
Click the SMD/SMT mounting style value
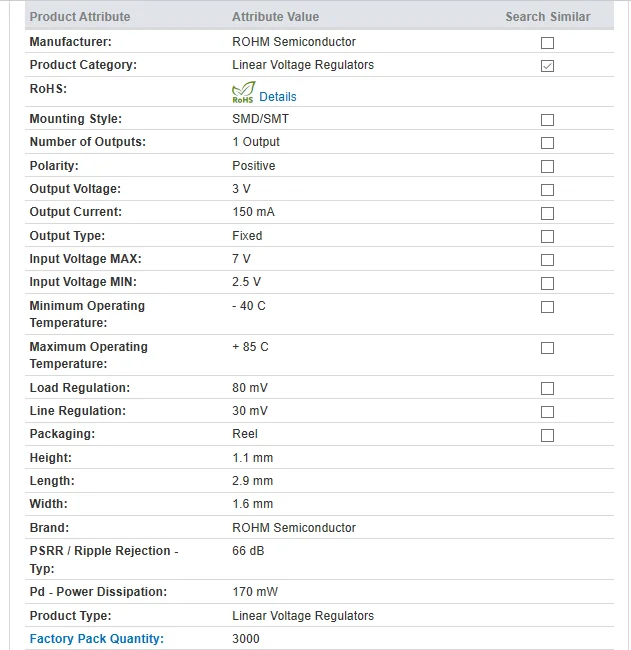(x=260, y=119)
